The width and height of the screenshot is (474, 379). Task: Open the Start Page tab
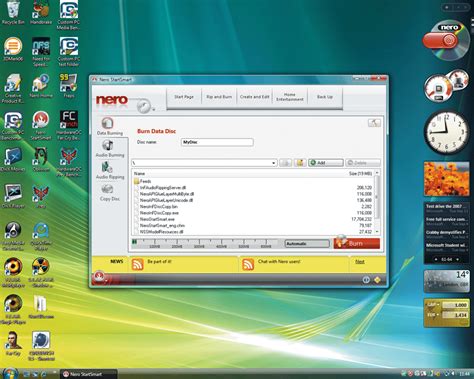coord(184,97)
